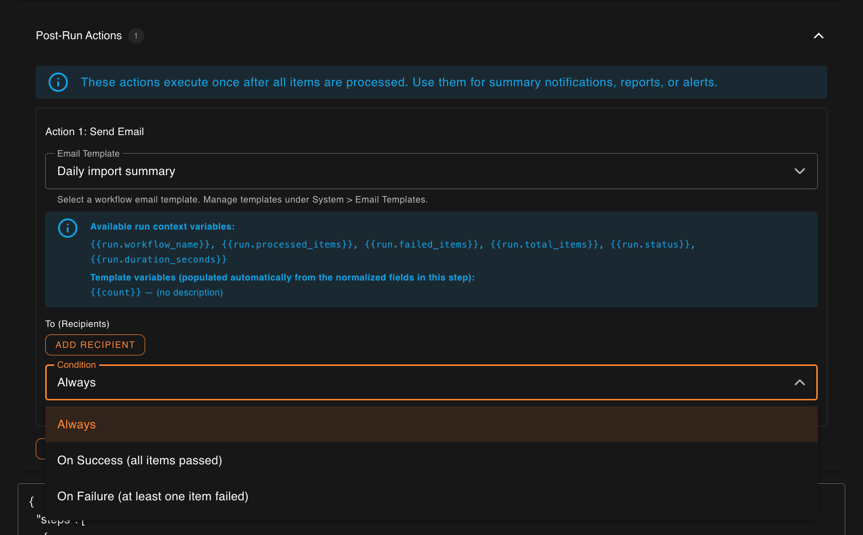The height and width of the screenshot is (535, 863).
Task: Click the Post-Run Actions count badge
Action: pos(136,36)
